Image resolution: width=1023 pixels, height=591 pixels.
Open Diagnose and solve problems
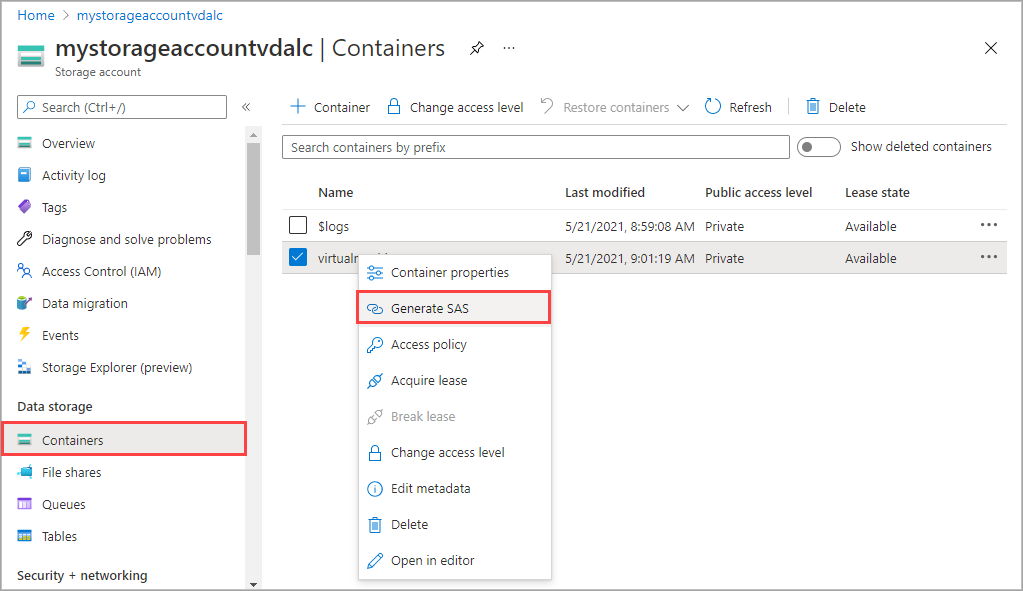125,239
